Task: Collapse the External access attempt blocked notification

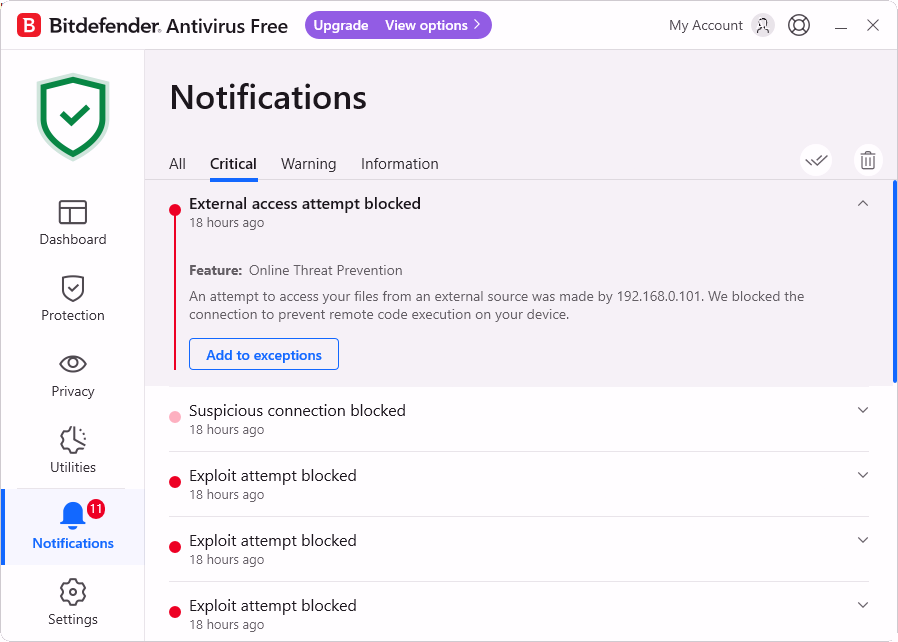Action: [862, 203]
